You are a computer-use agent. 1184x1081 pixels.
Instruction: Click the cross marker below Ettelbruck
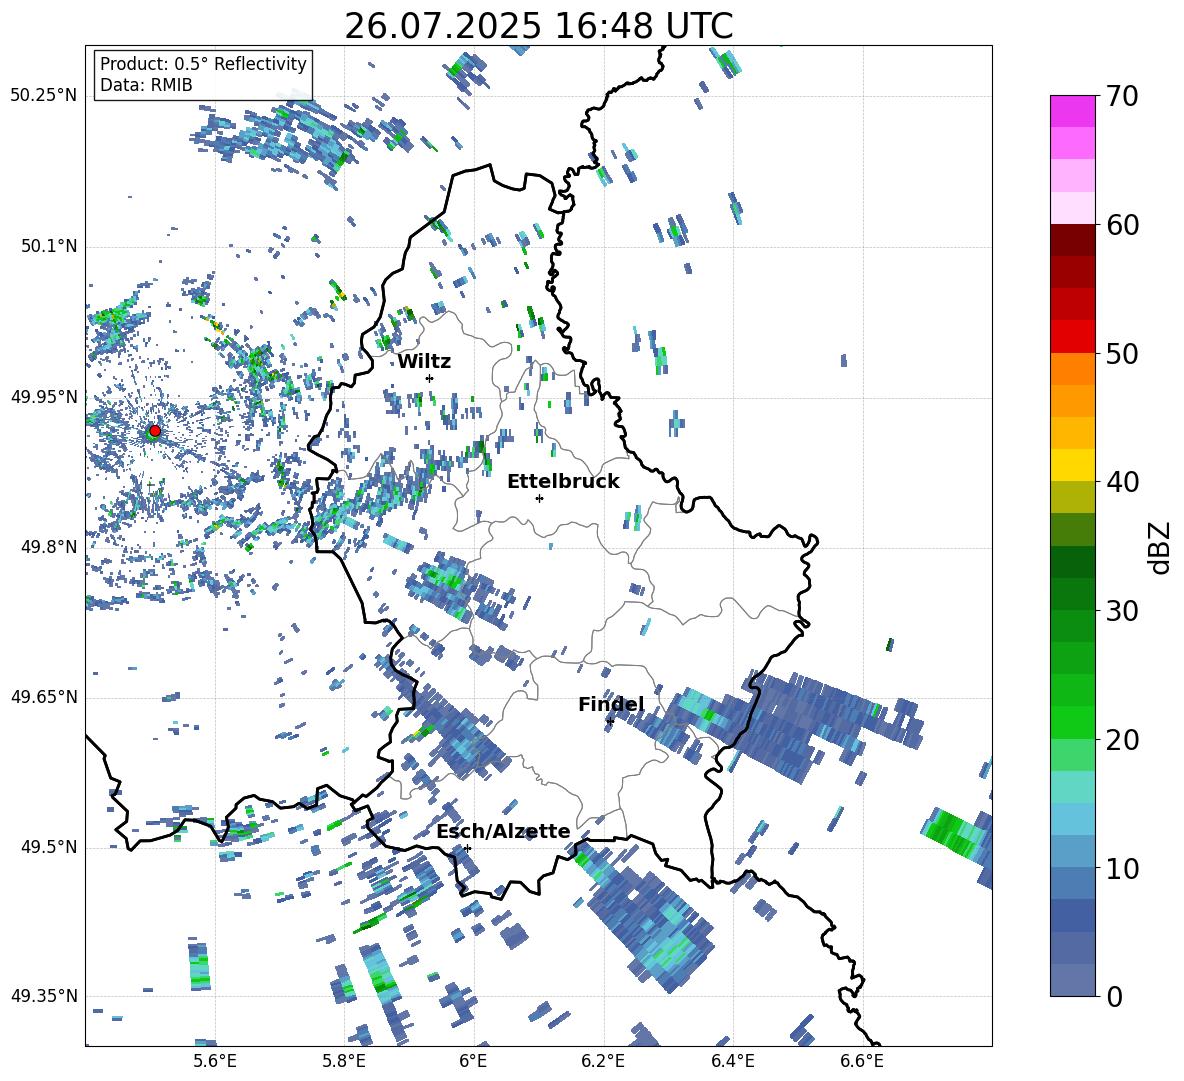(539, 498)
